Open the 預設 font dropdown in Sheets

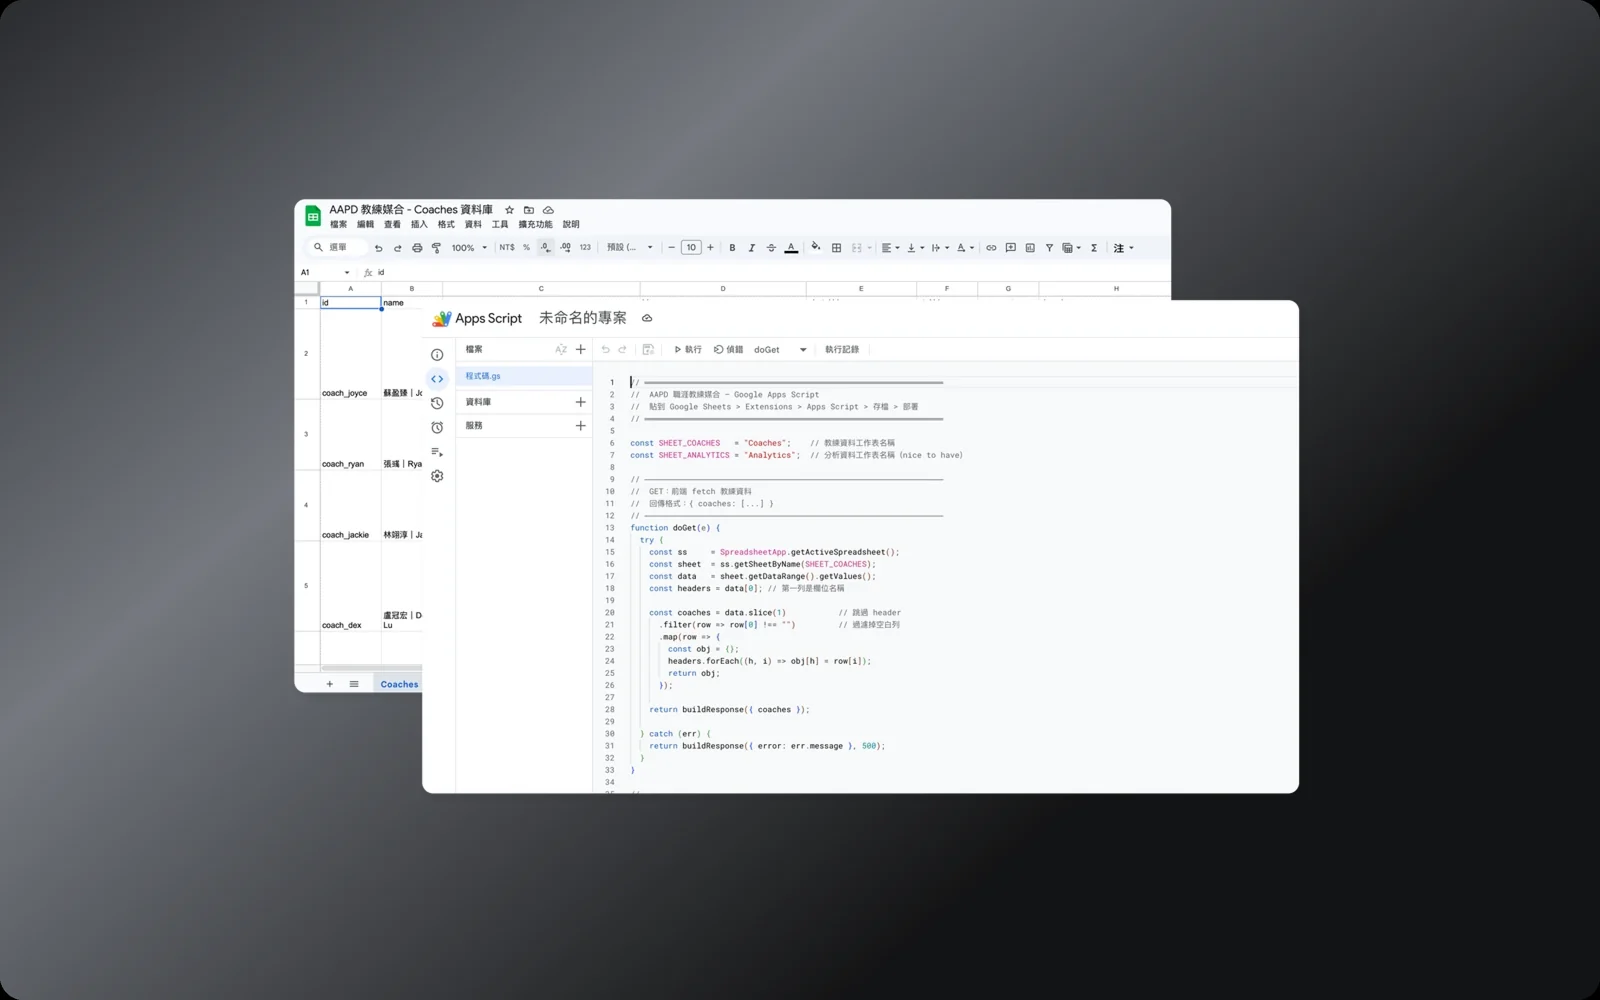[630, 248]
